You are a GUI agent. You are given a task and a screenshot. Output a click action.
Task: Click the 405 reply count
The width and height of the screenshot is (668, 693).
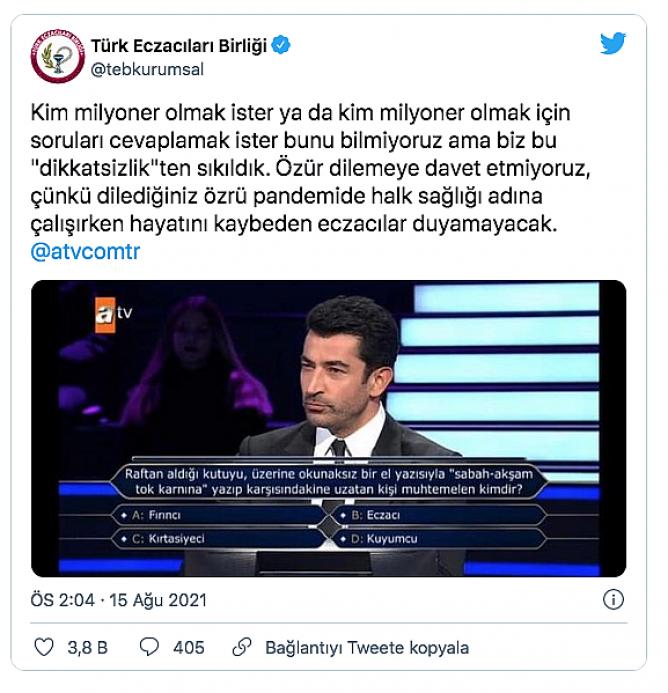pos(189,647)
